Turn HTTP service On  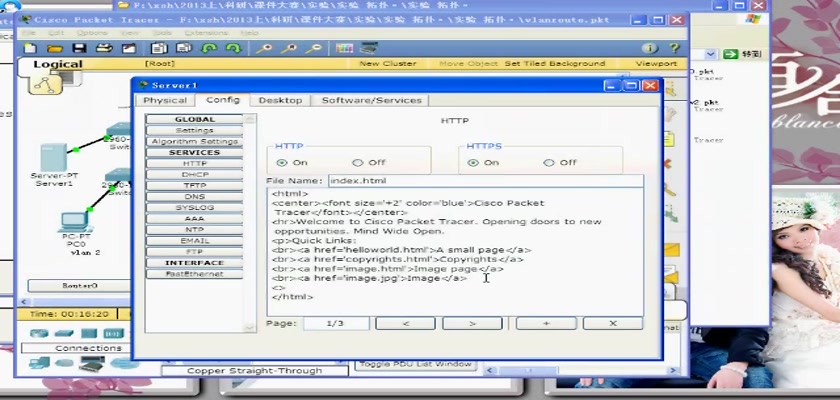(281, 163)
